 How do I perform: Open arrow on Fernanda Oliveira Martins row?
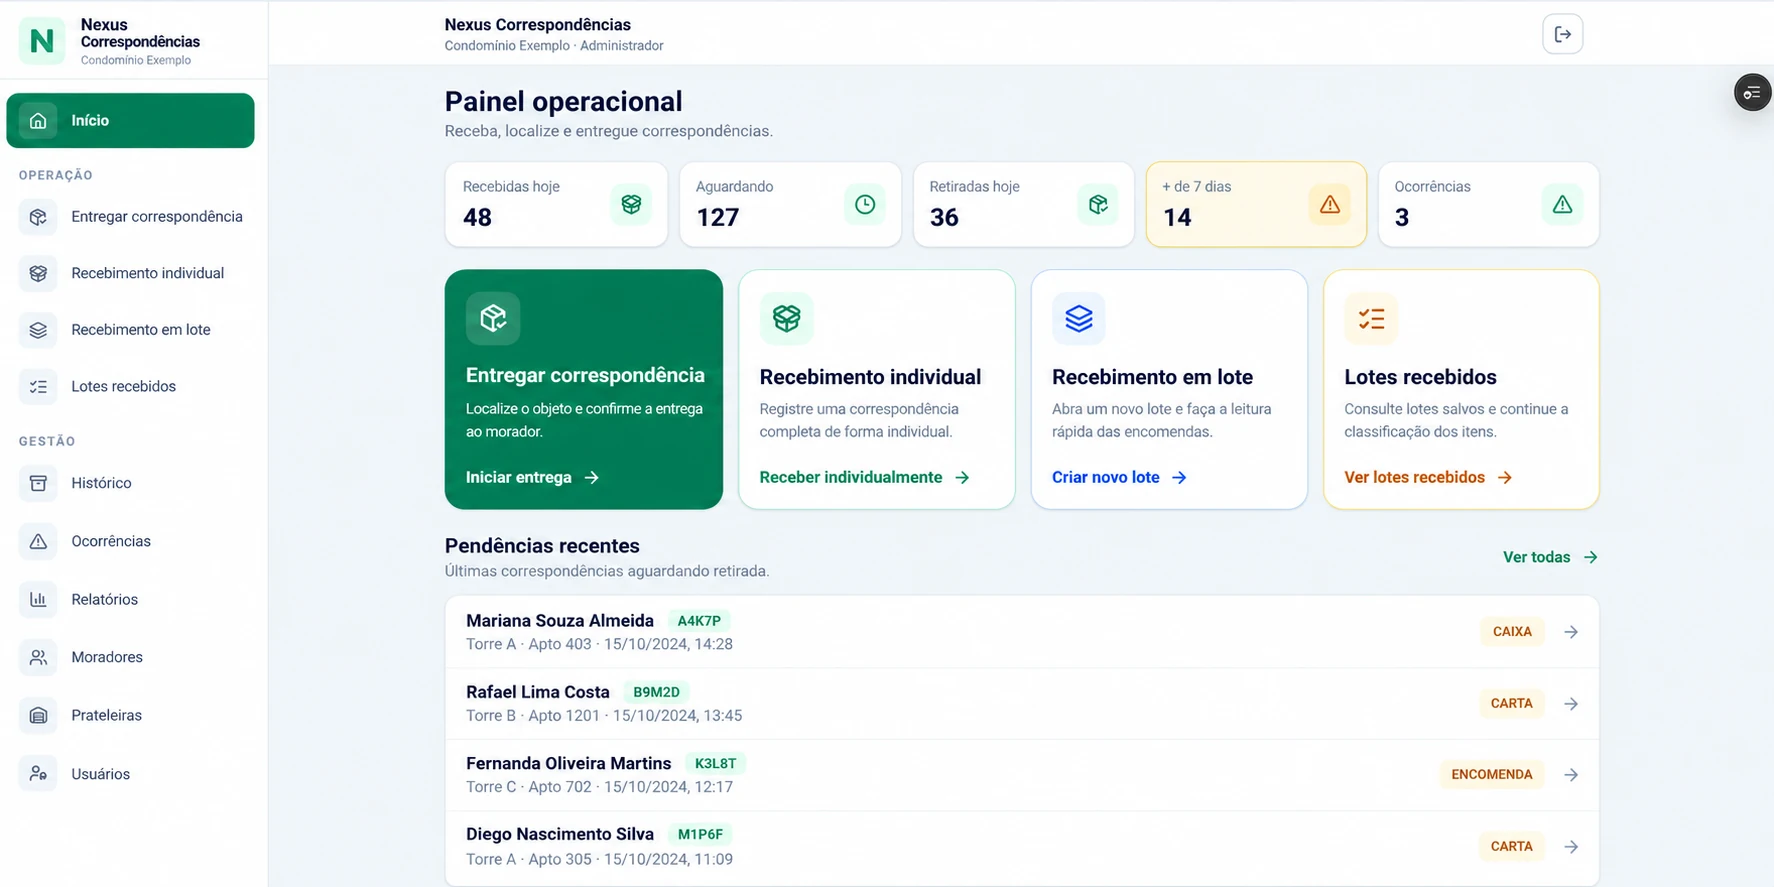(1571, 775)
